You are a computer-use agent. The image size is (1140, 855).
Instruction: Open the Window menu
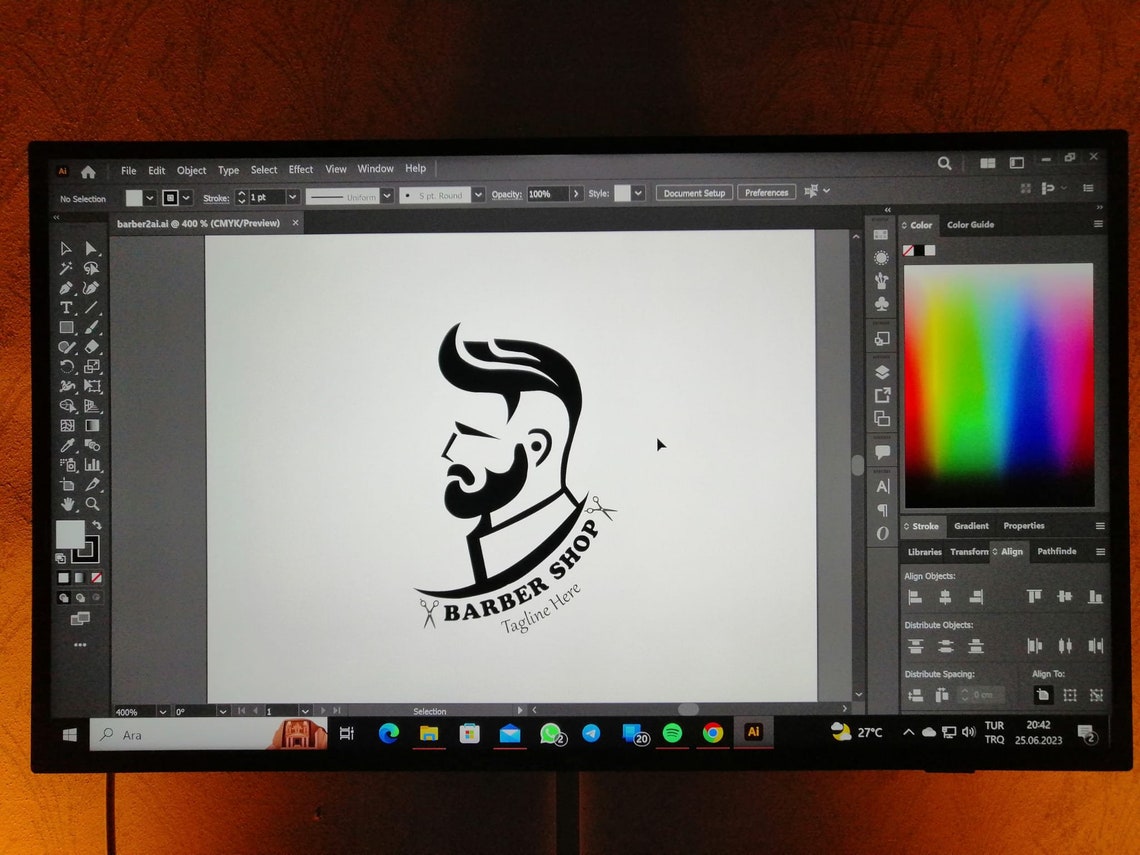coord(375,168)
